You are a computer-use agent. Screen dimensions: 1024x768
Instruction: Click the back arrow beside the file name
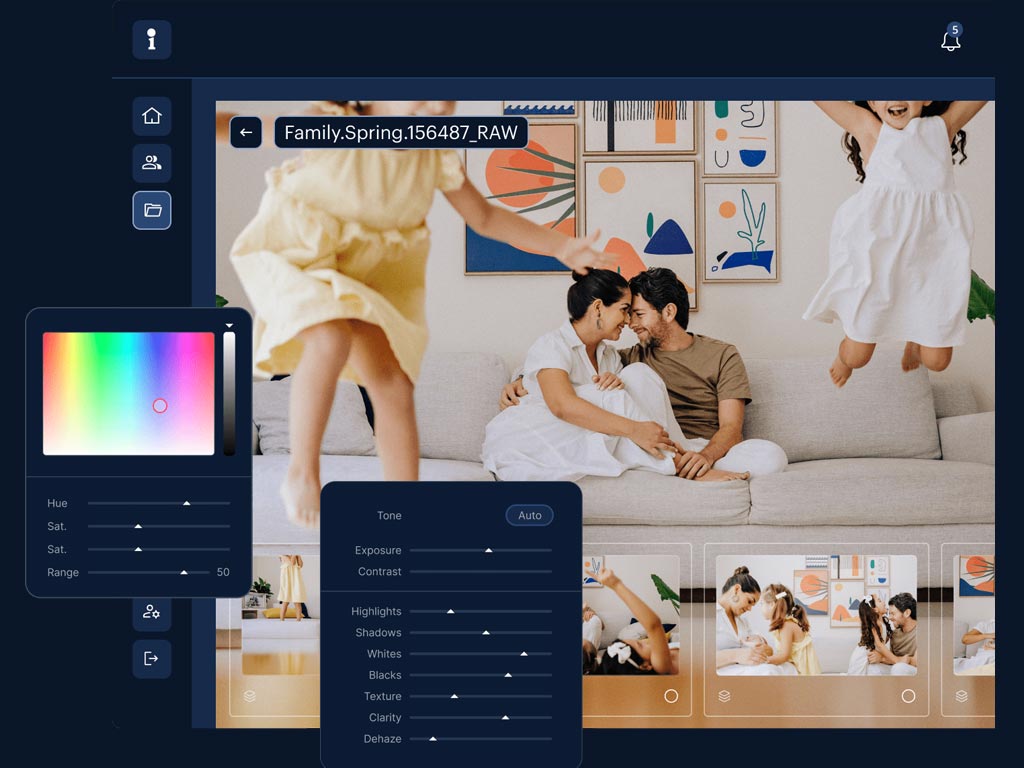pyautogui.click(x=246, y=132)
